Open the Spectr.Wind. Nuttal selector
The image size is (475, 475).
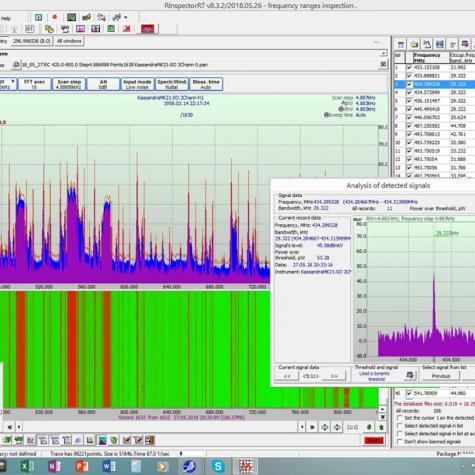[172, 84]
